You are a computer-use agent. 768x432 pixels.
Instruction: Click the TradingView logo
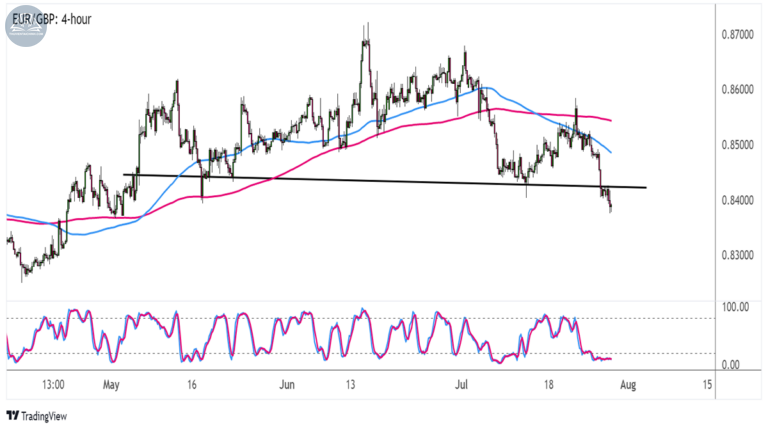click(x=37, y=416)
